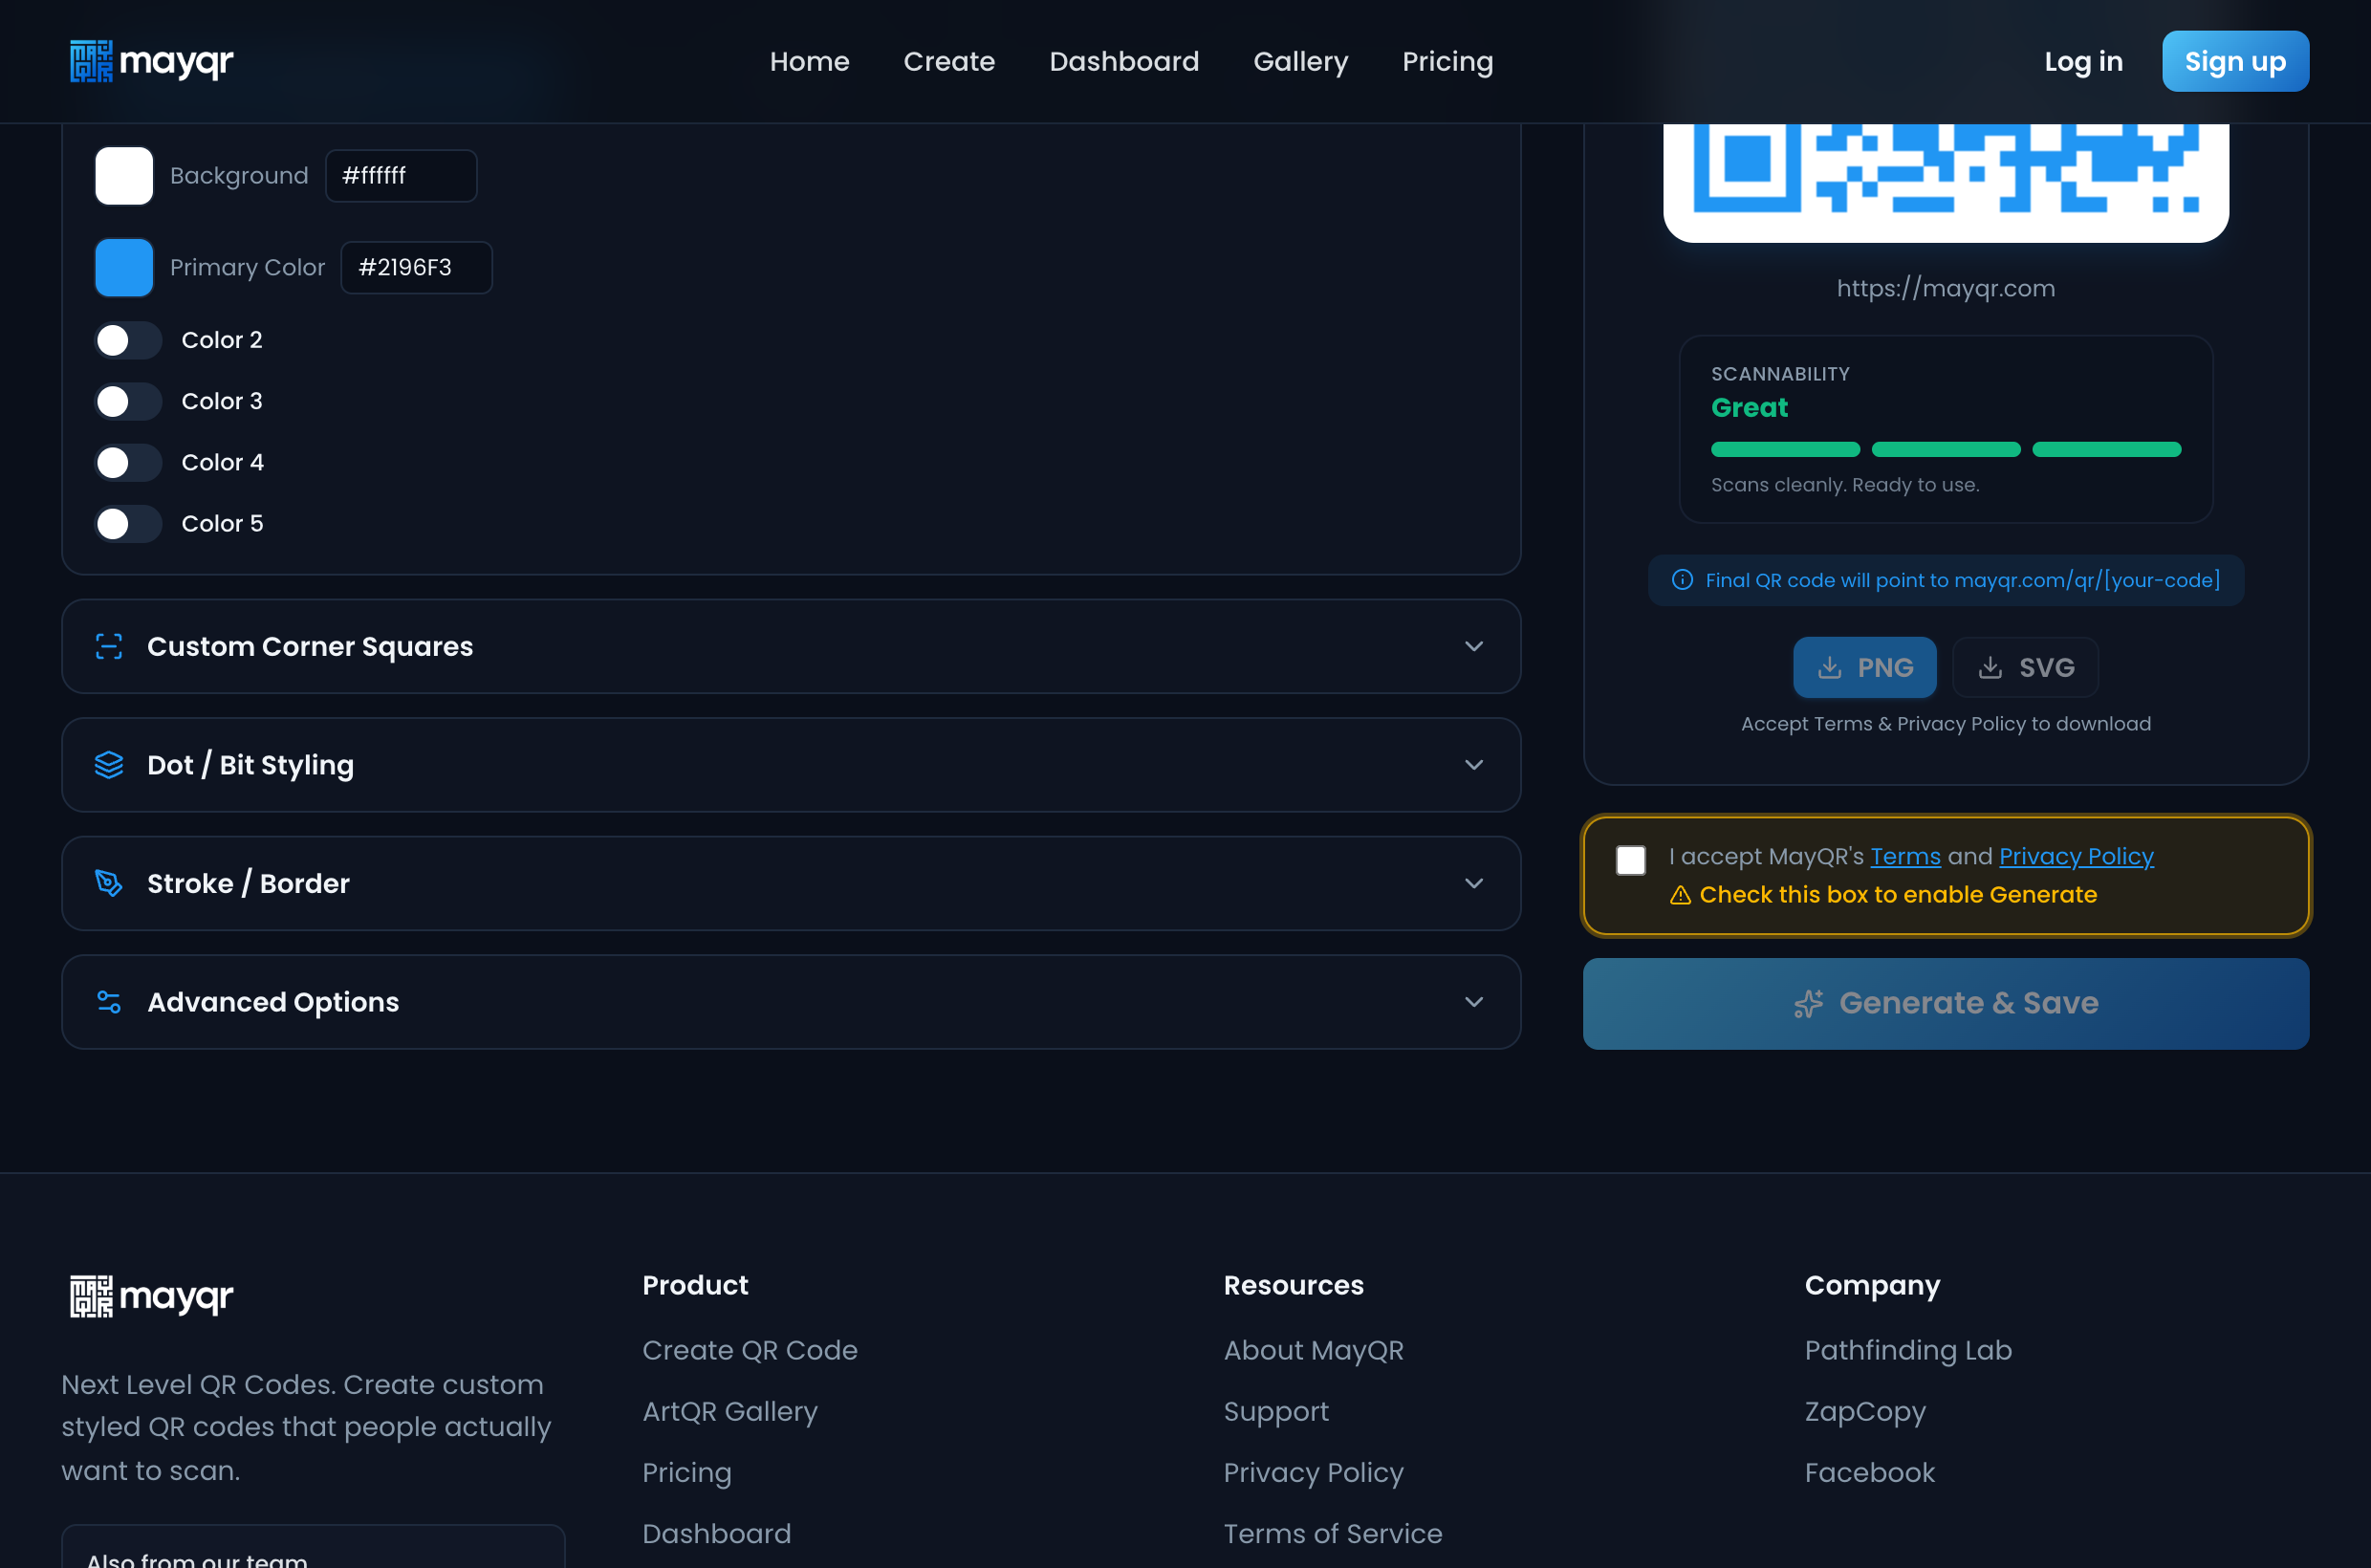Open the Stroke / Border chevron
Screen dimensions: 2371x1568
click(x=1473, y=883)
